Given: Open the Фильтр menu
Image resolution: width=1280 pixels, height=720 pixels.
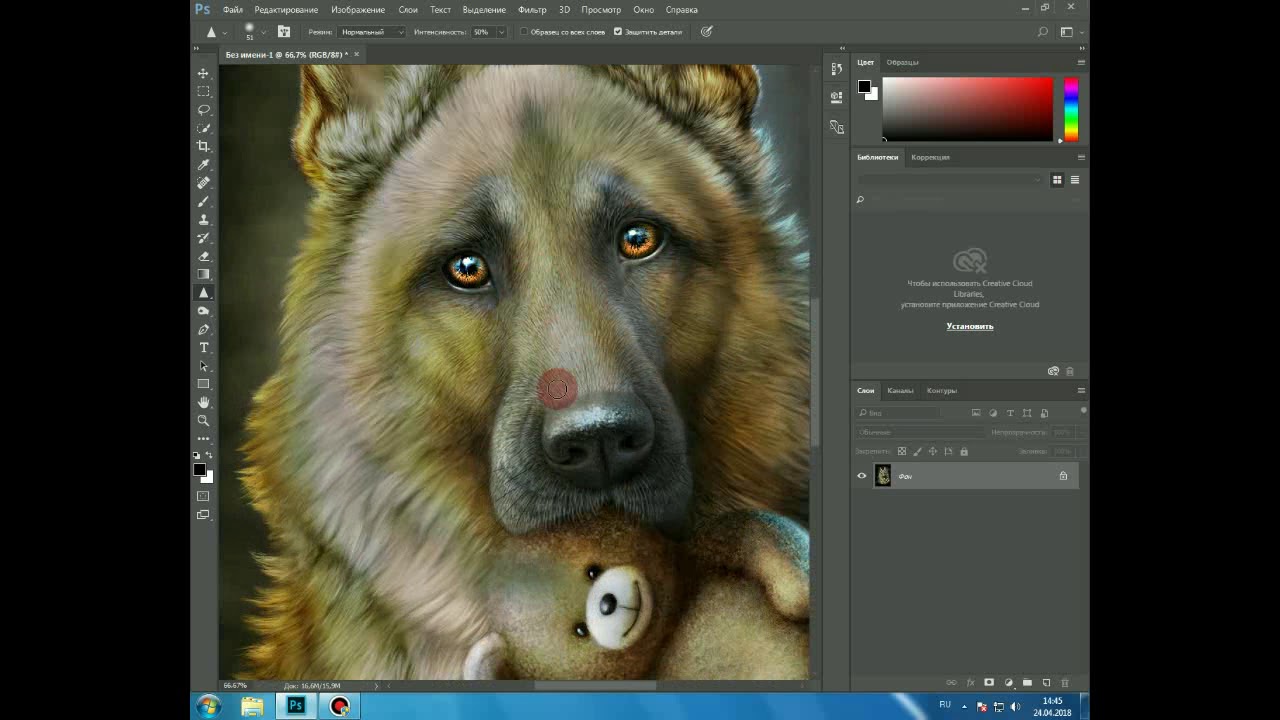Looking at the screenshot, I should coord(532,9).
